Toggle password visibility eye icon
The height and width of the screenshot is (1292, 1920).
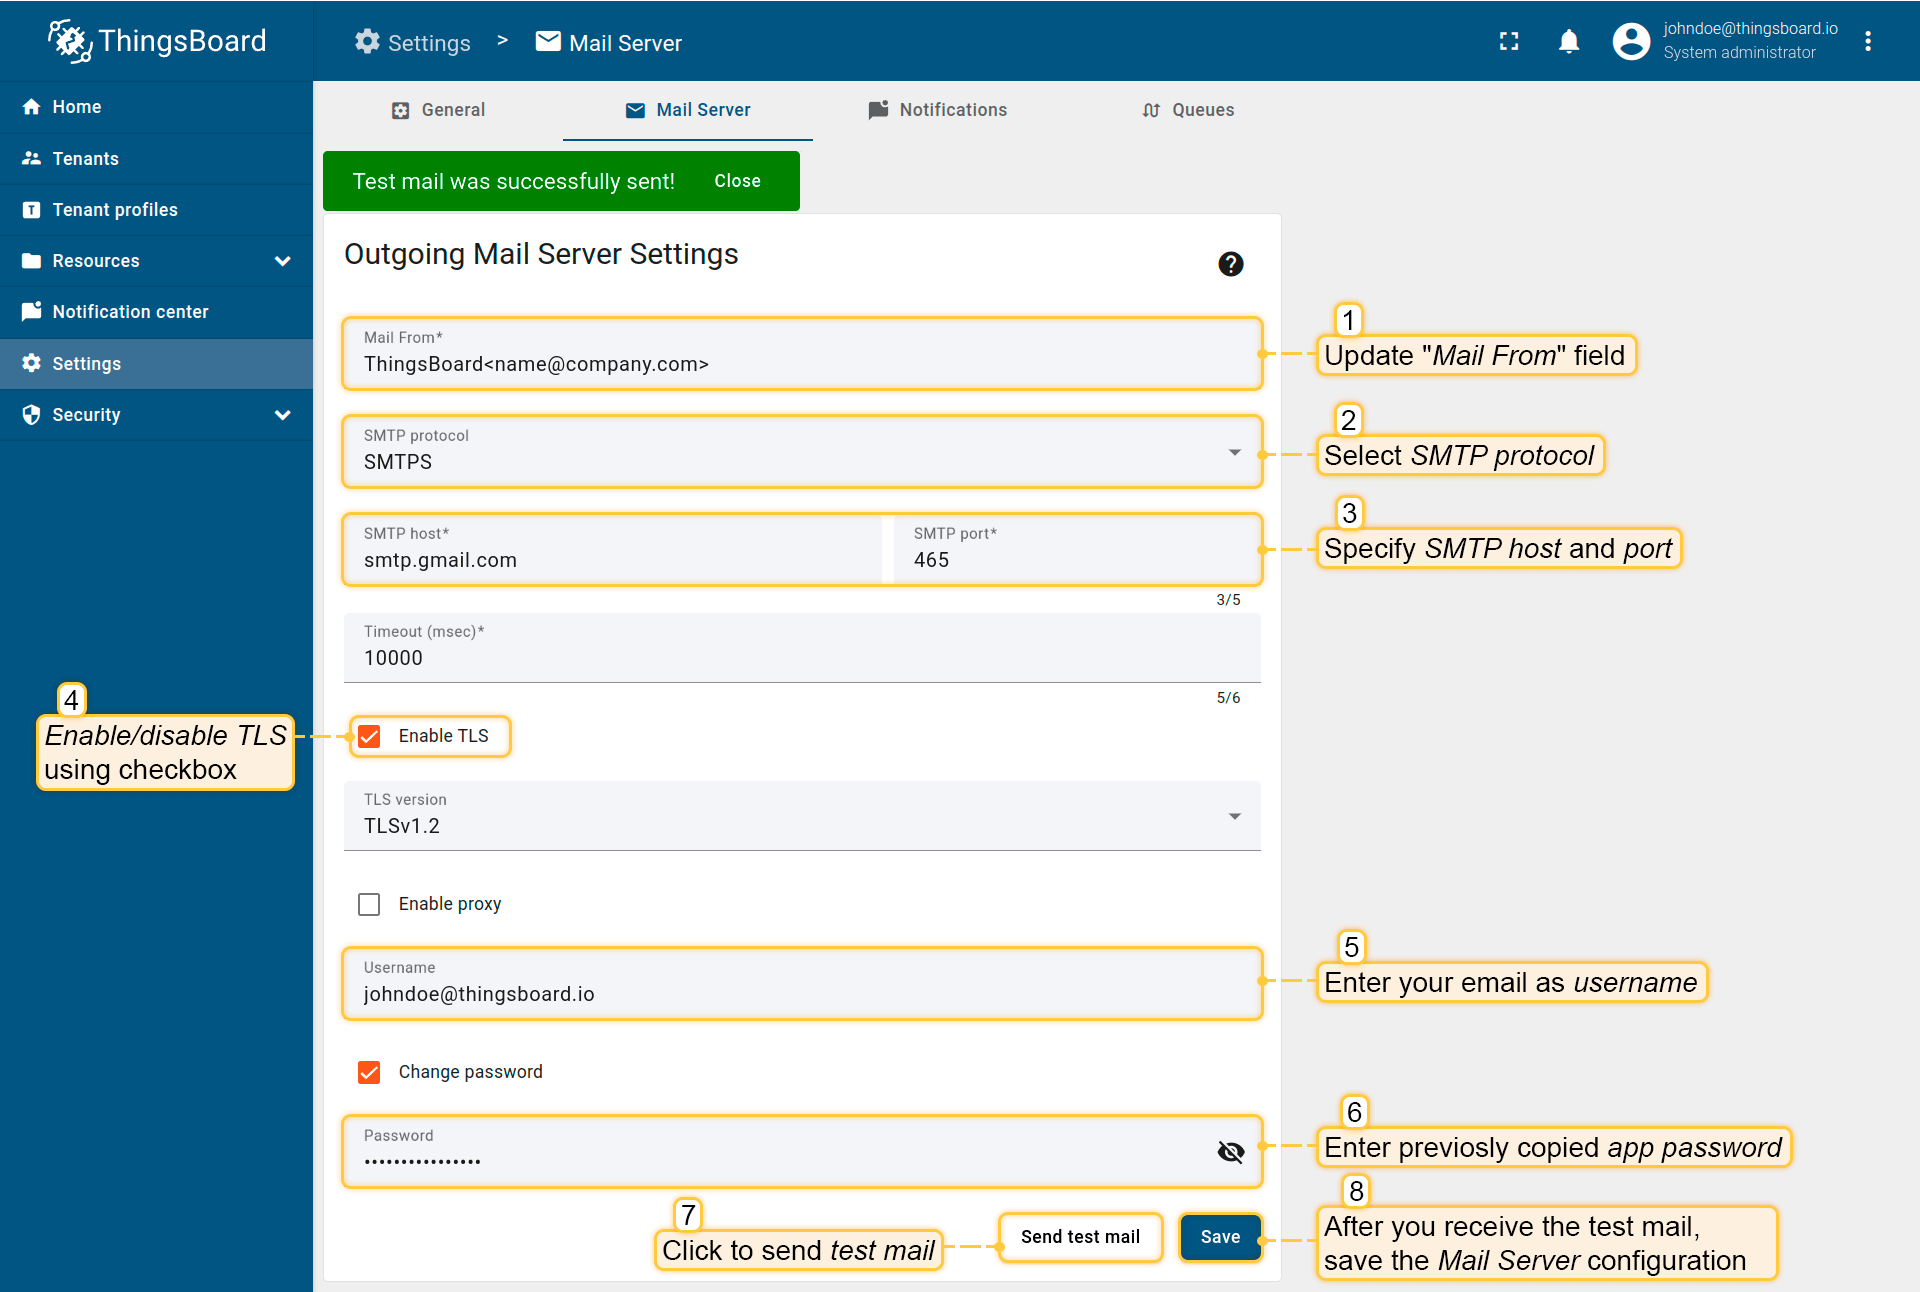pos(1230,1152)
